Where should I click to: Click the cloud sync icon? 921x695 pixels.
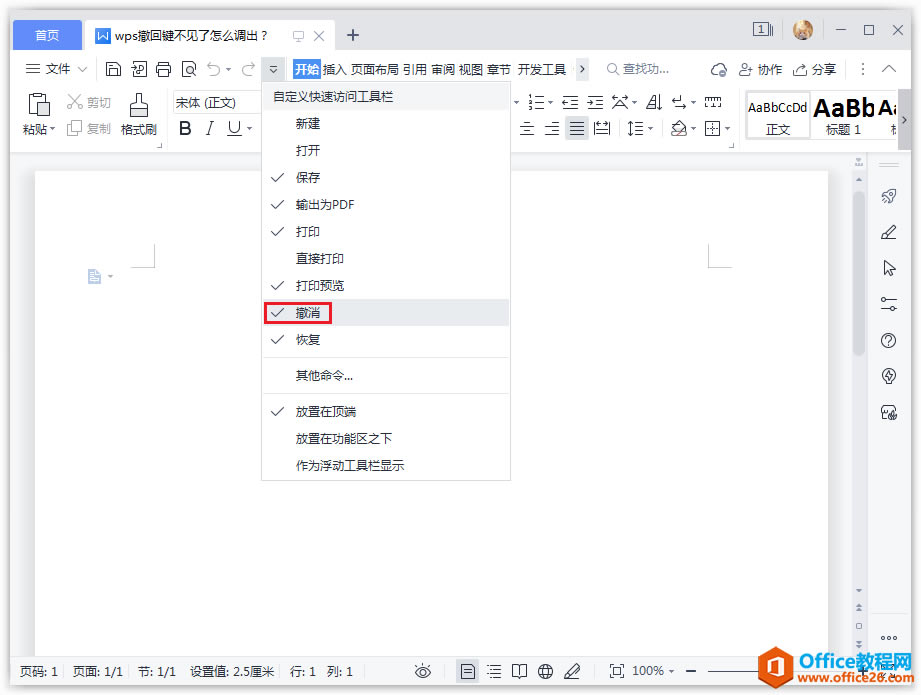(718, 70)
